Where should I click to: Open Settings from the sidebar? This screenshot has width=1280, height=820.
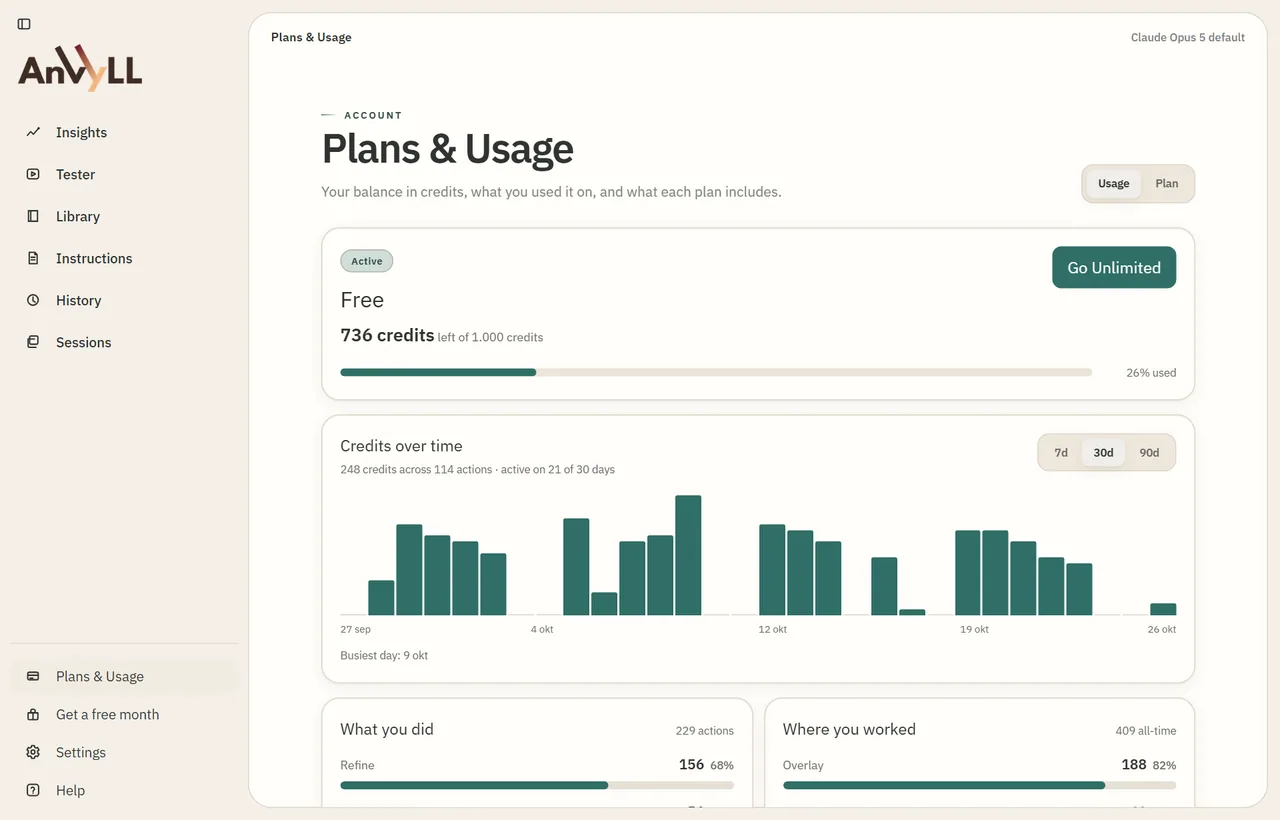[x=124, y=752]
